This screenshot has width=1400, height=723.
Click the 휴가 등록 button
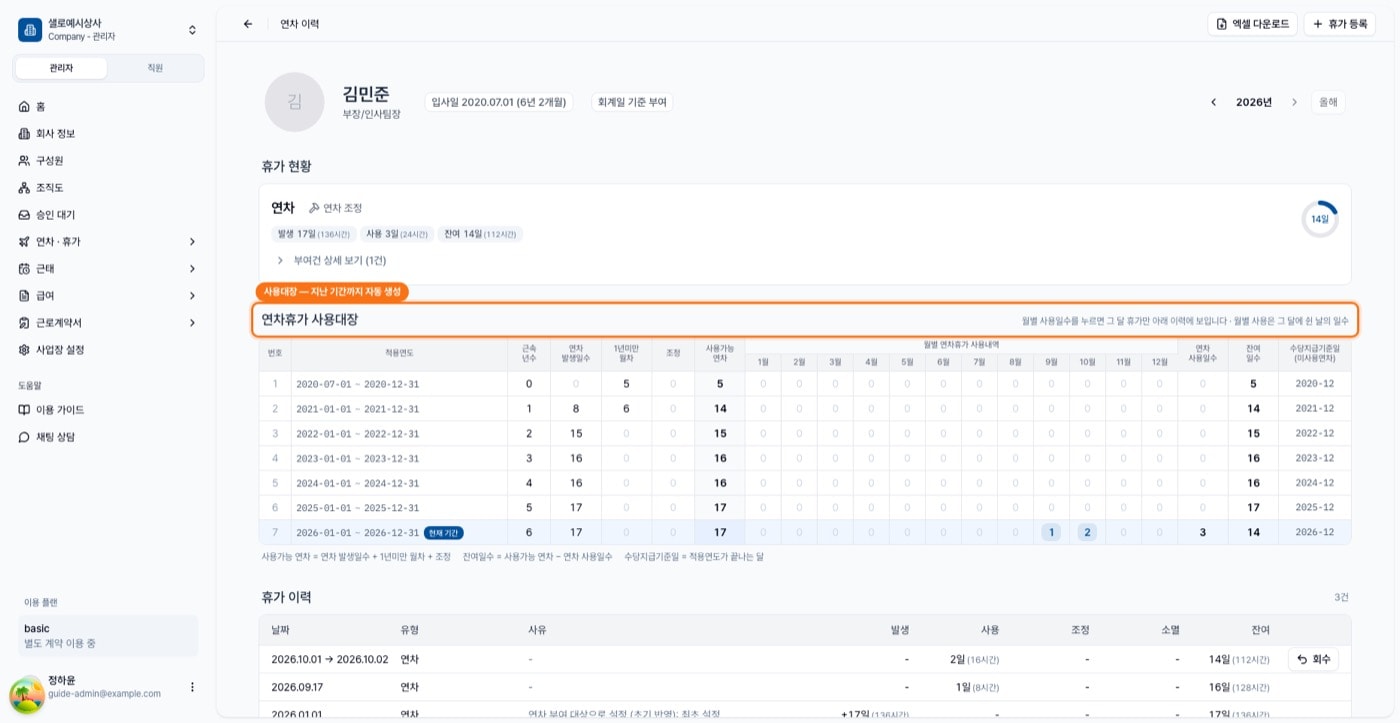click(1339, 24)
